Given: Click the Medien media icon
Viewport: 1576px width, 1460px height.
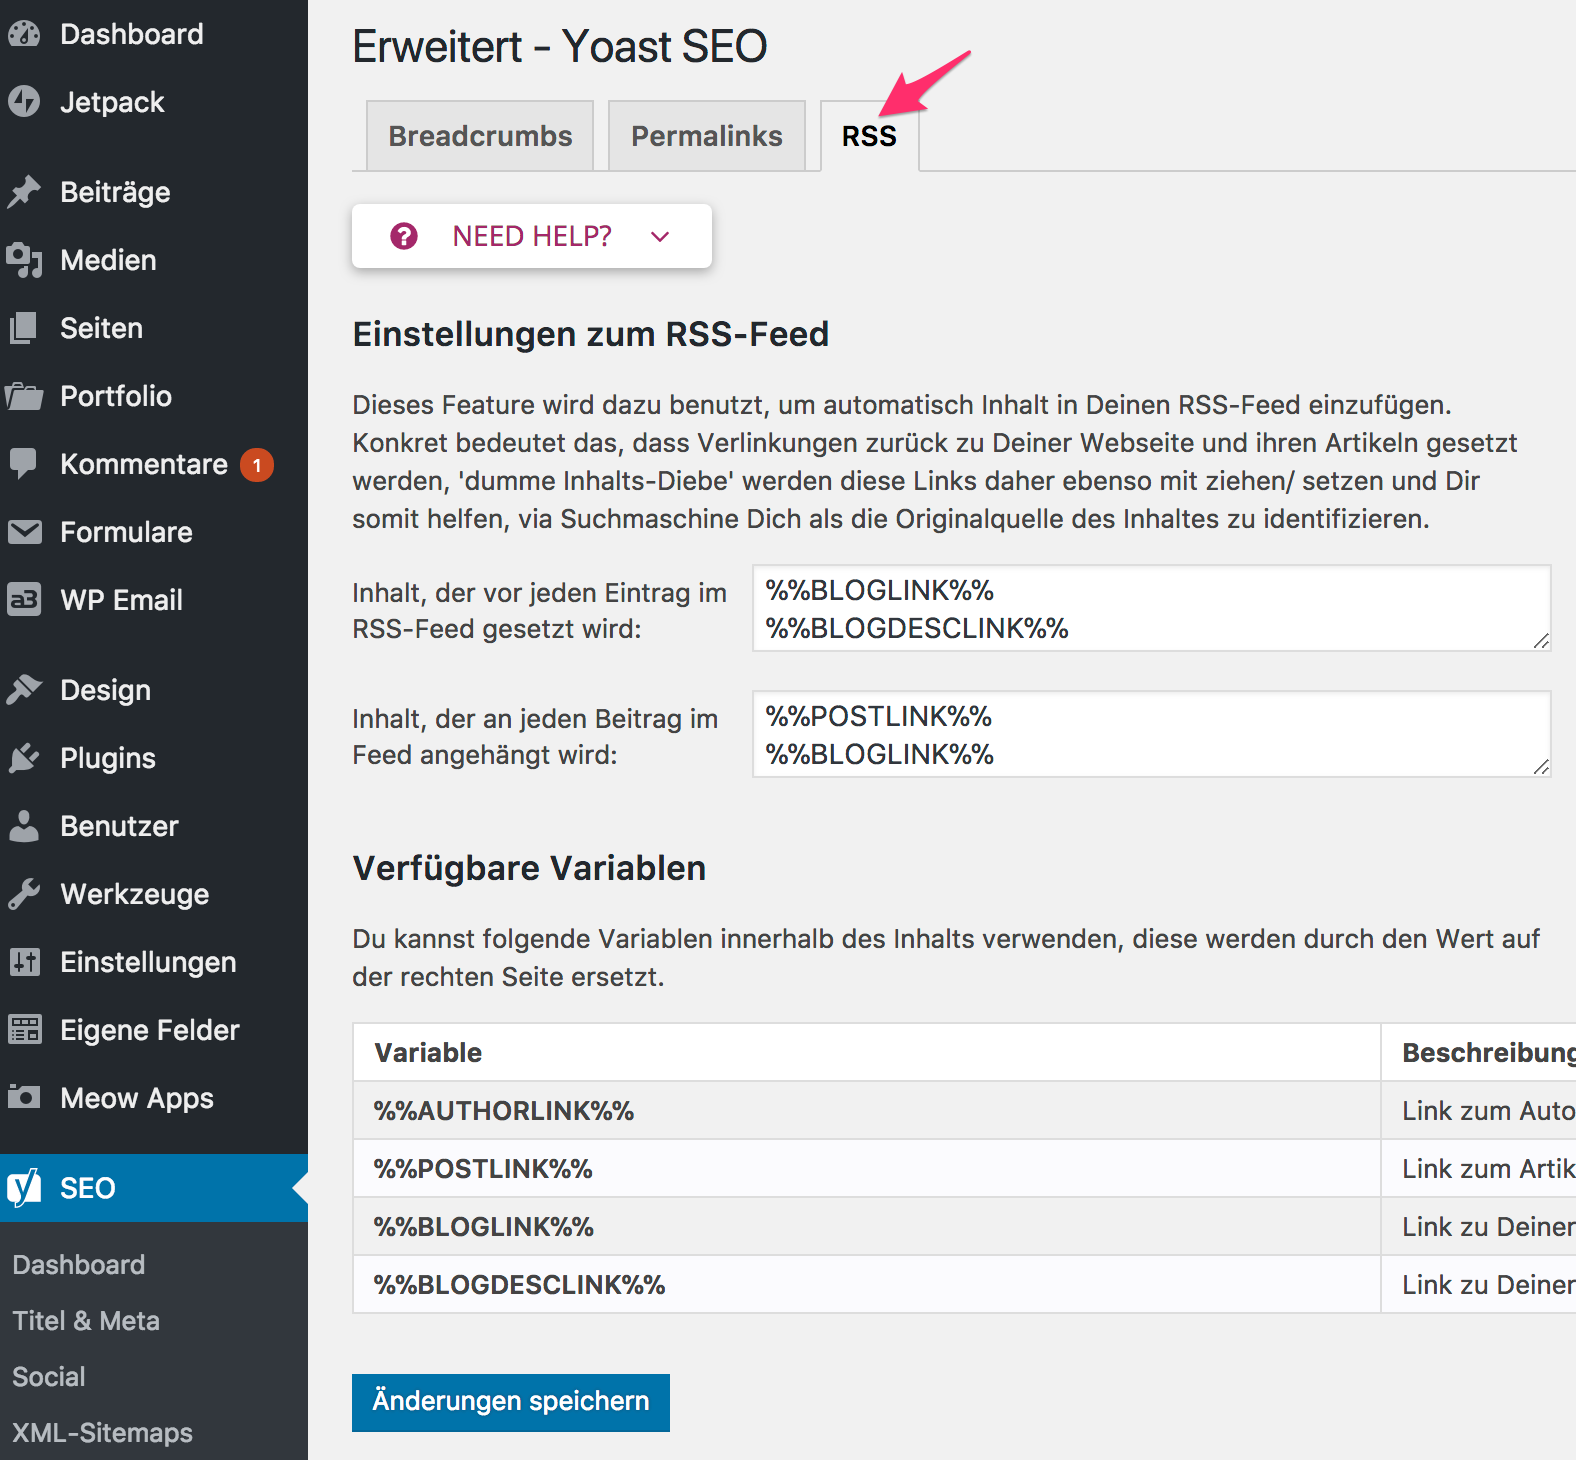Looking at the screenshot, I should (24, 260).
